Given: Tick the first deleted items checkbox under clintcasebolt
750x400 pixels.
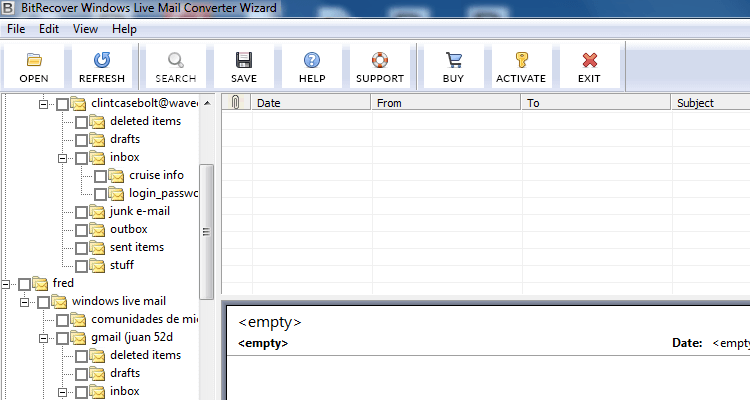Looking at the screenshot, I should [x=81, y=122].
